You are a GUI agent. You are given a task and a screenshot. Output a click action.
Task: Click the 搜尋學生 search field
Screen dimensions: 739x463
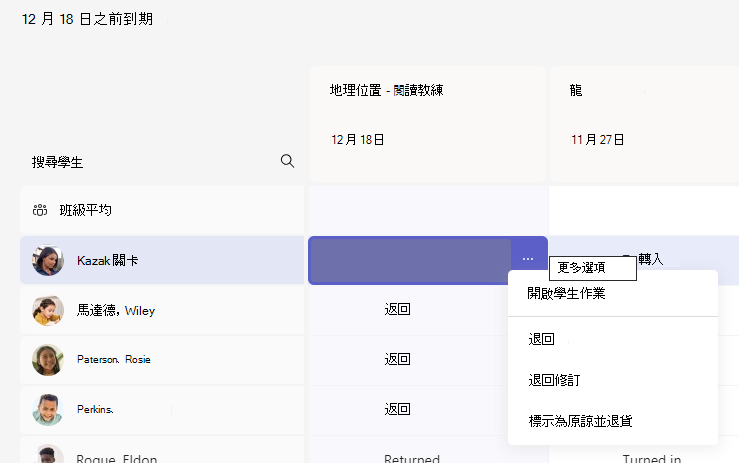coord(163,162)
